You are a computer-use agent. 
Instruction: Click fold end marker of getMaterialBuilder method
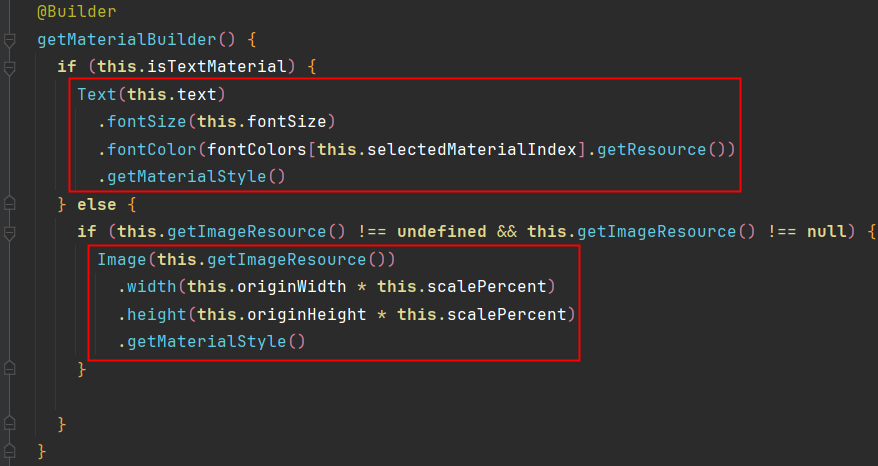[x=10, y=451]
